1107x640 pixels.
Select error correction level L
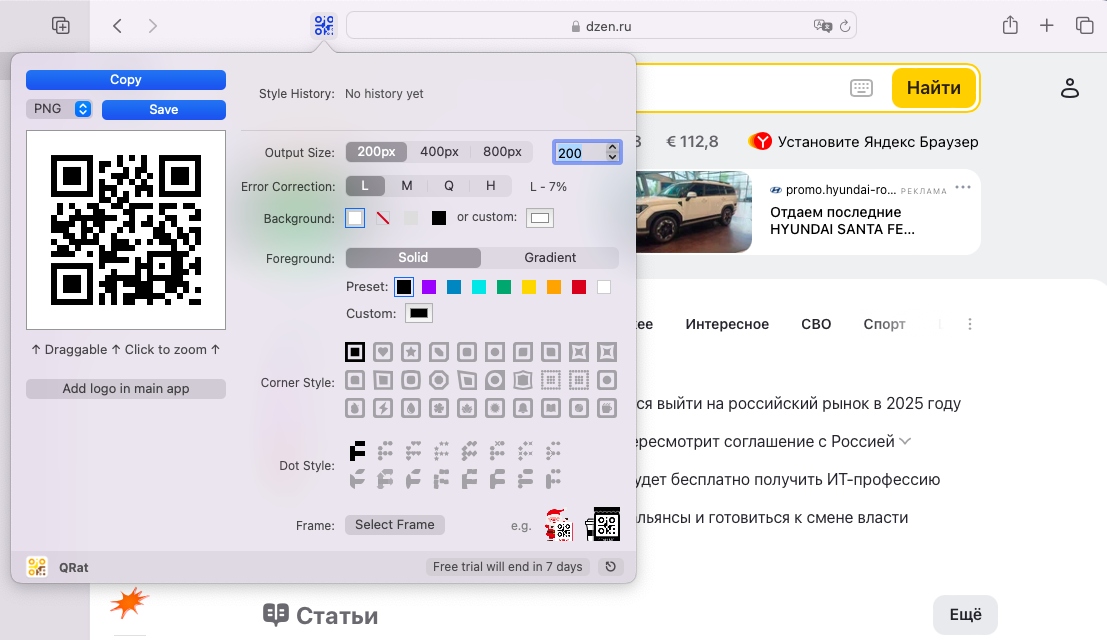pos(365,186)
